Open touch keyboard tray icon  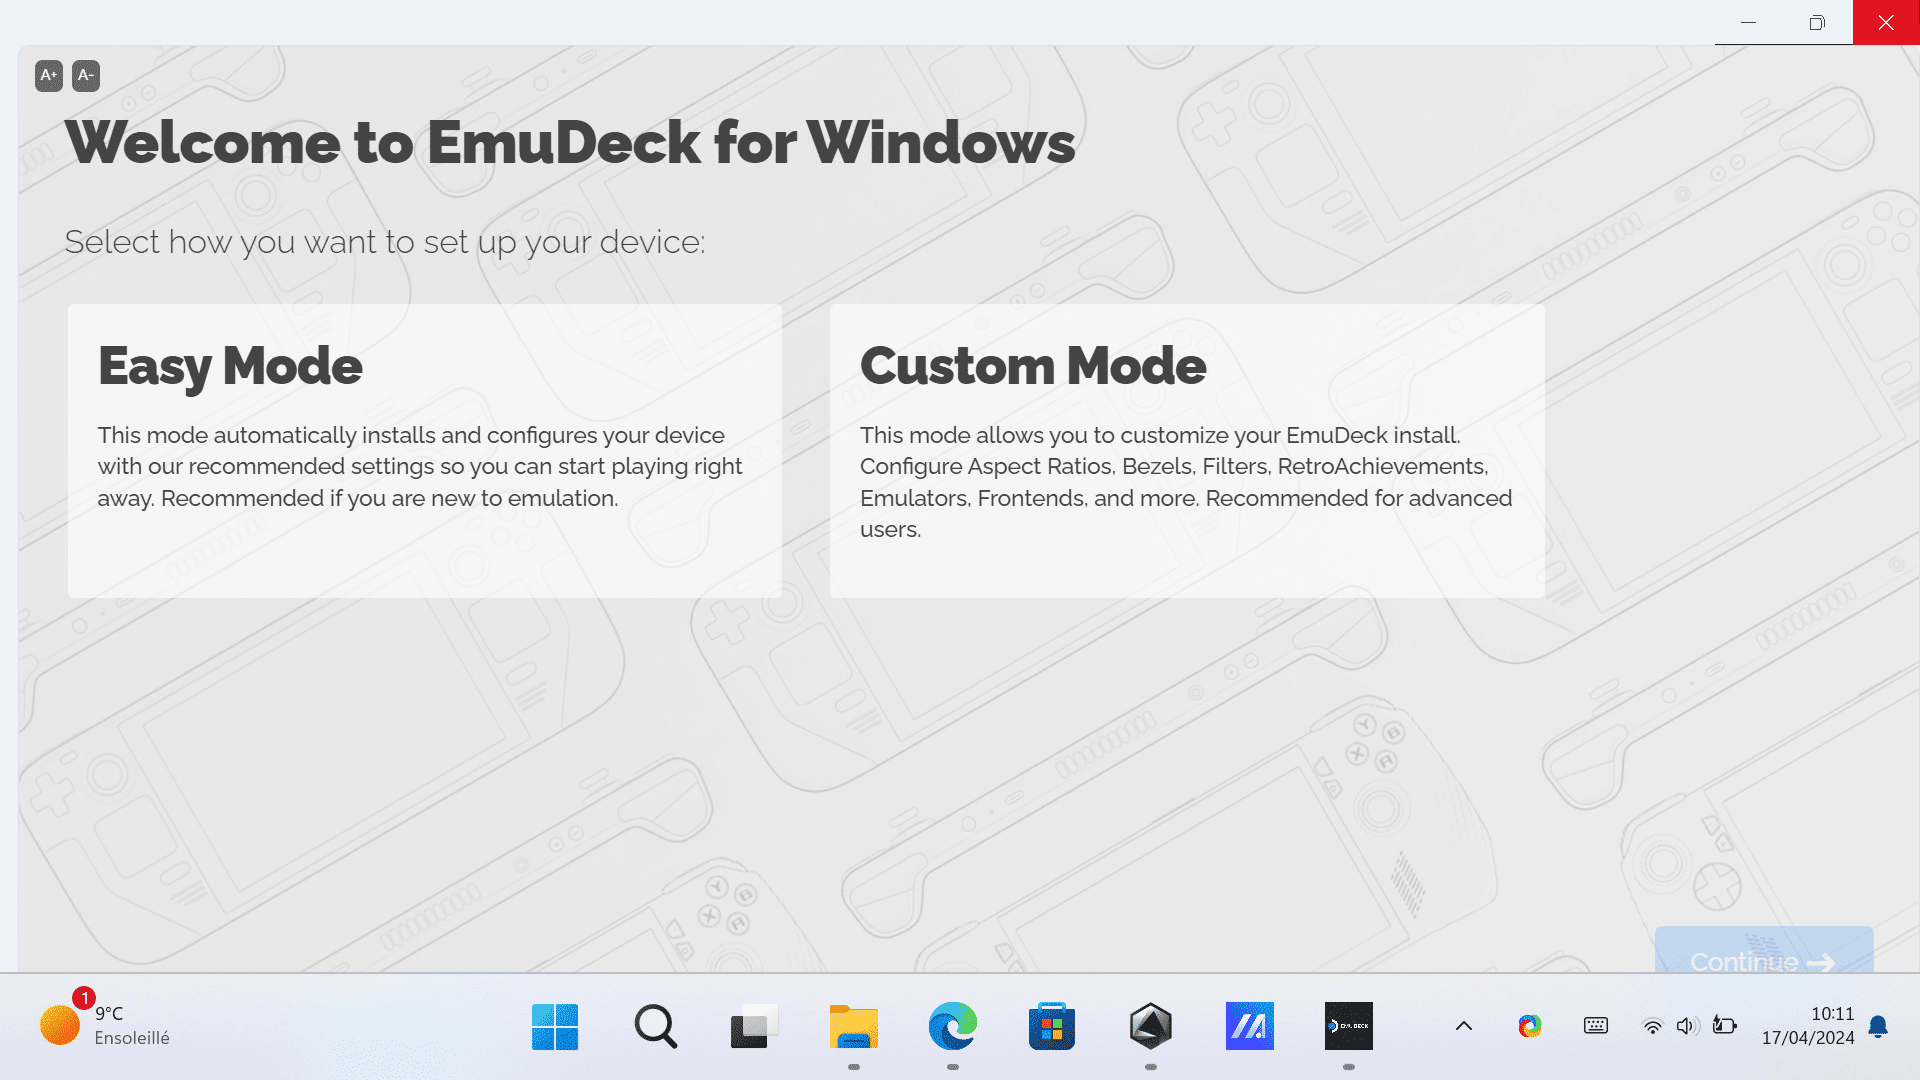pyautogui.click(x=1596, y=1026)
